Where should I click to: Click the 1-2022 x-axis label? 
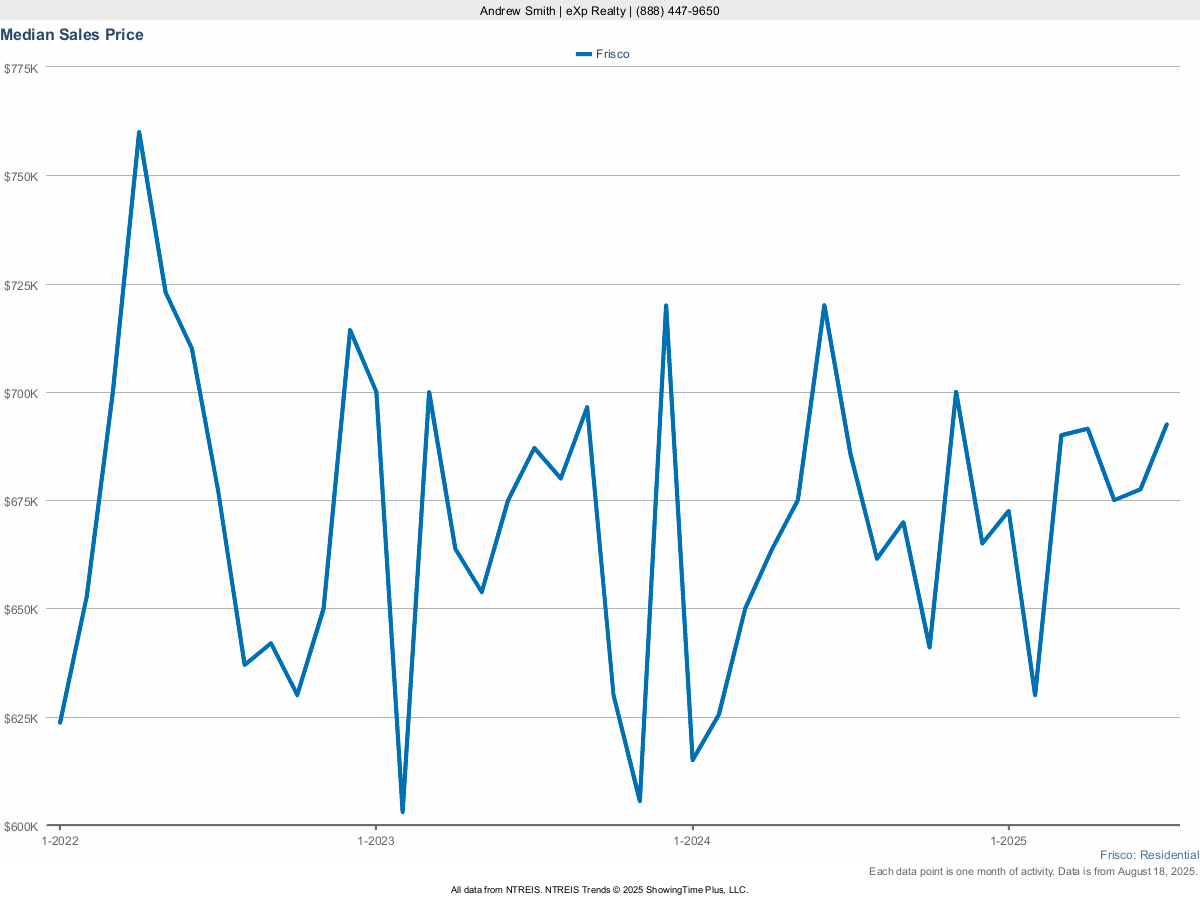pos(60,841)
